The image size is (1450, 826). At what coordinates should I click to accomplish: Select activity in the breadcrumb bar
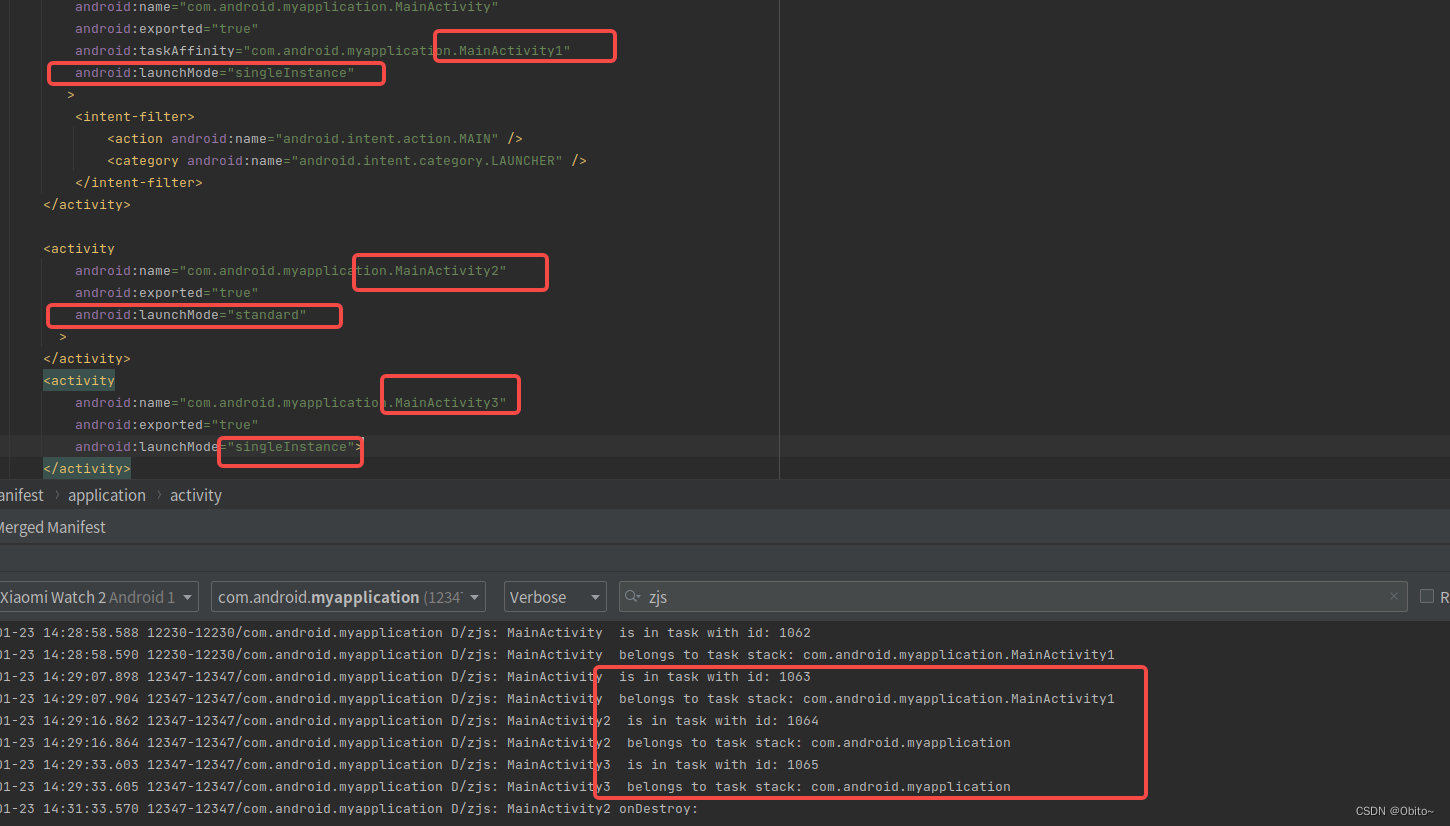pos(196,495)
